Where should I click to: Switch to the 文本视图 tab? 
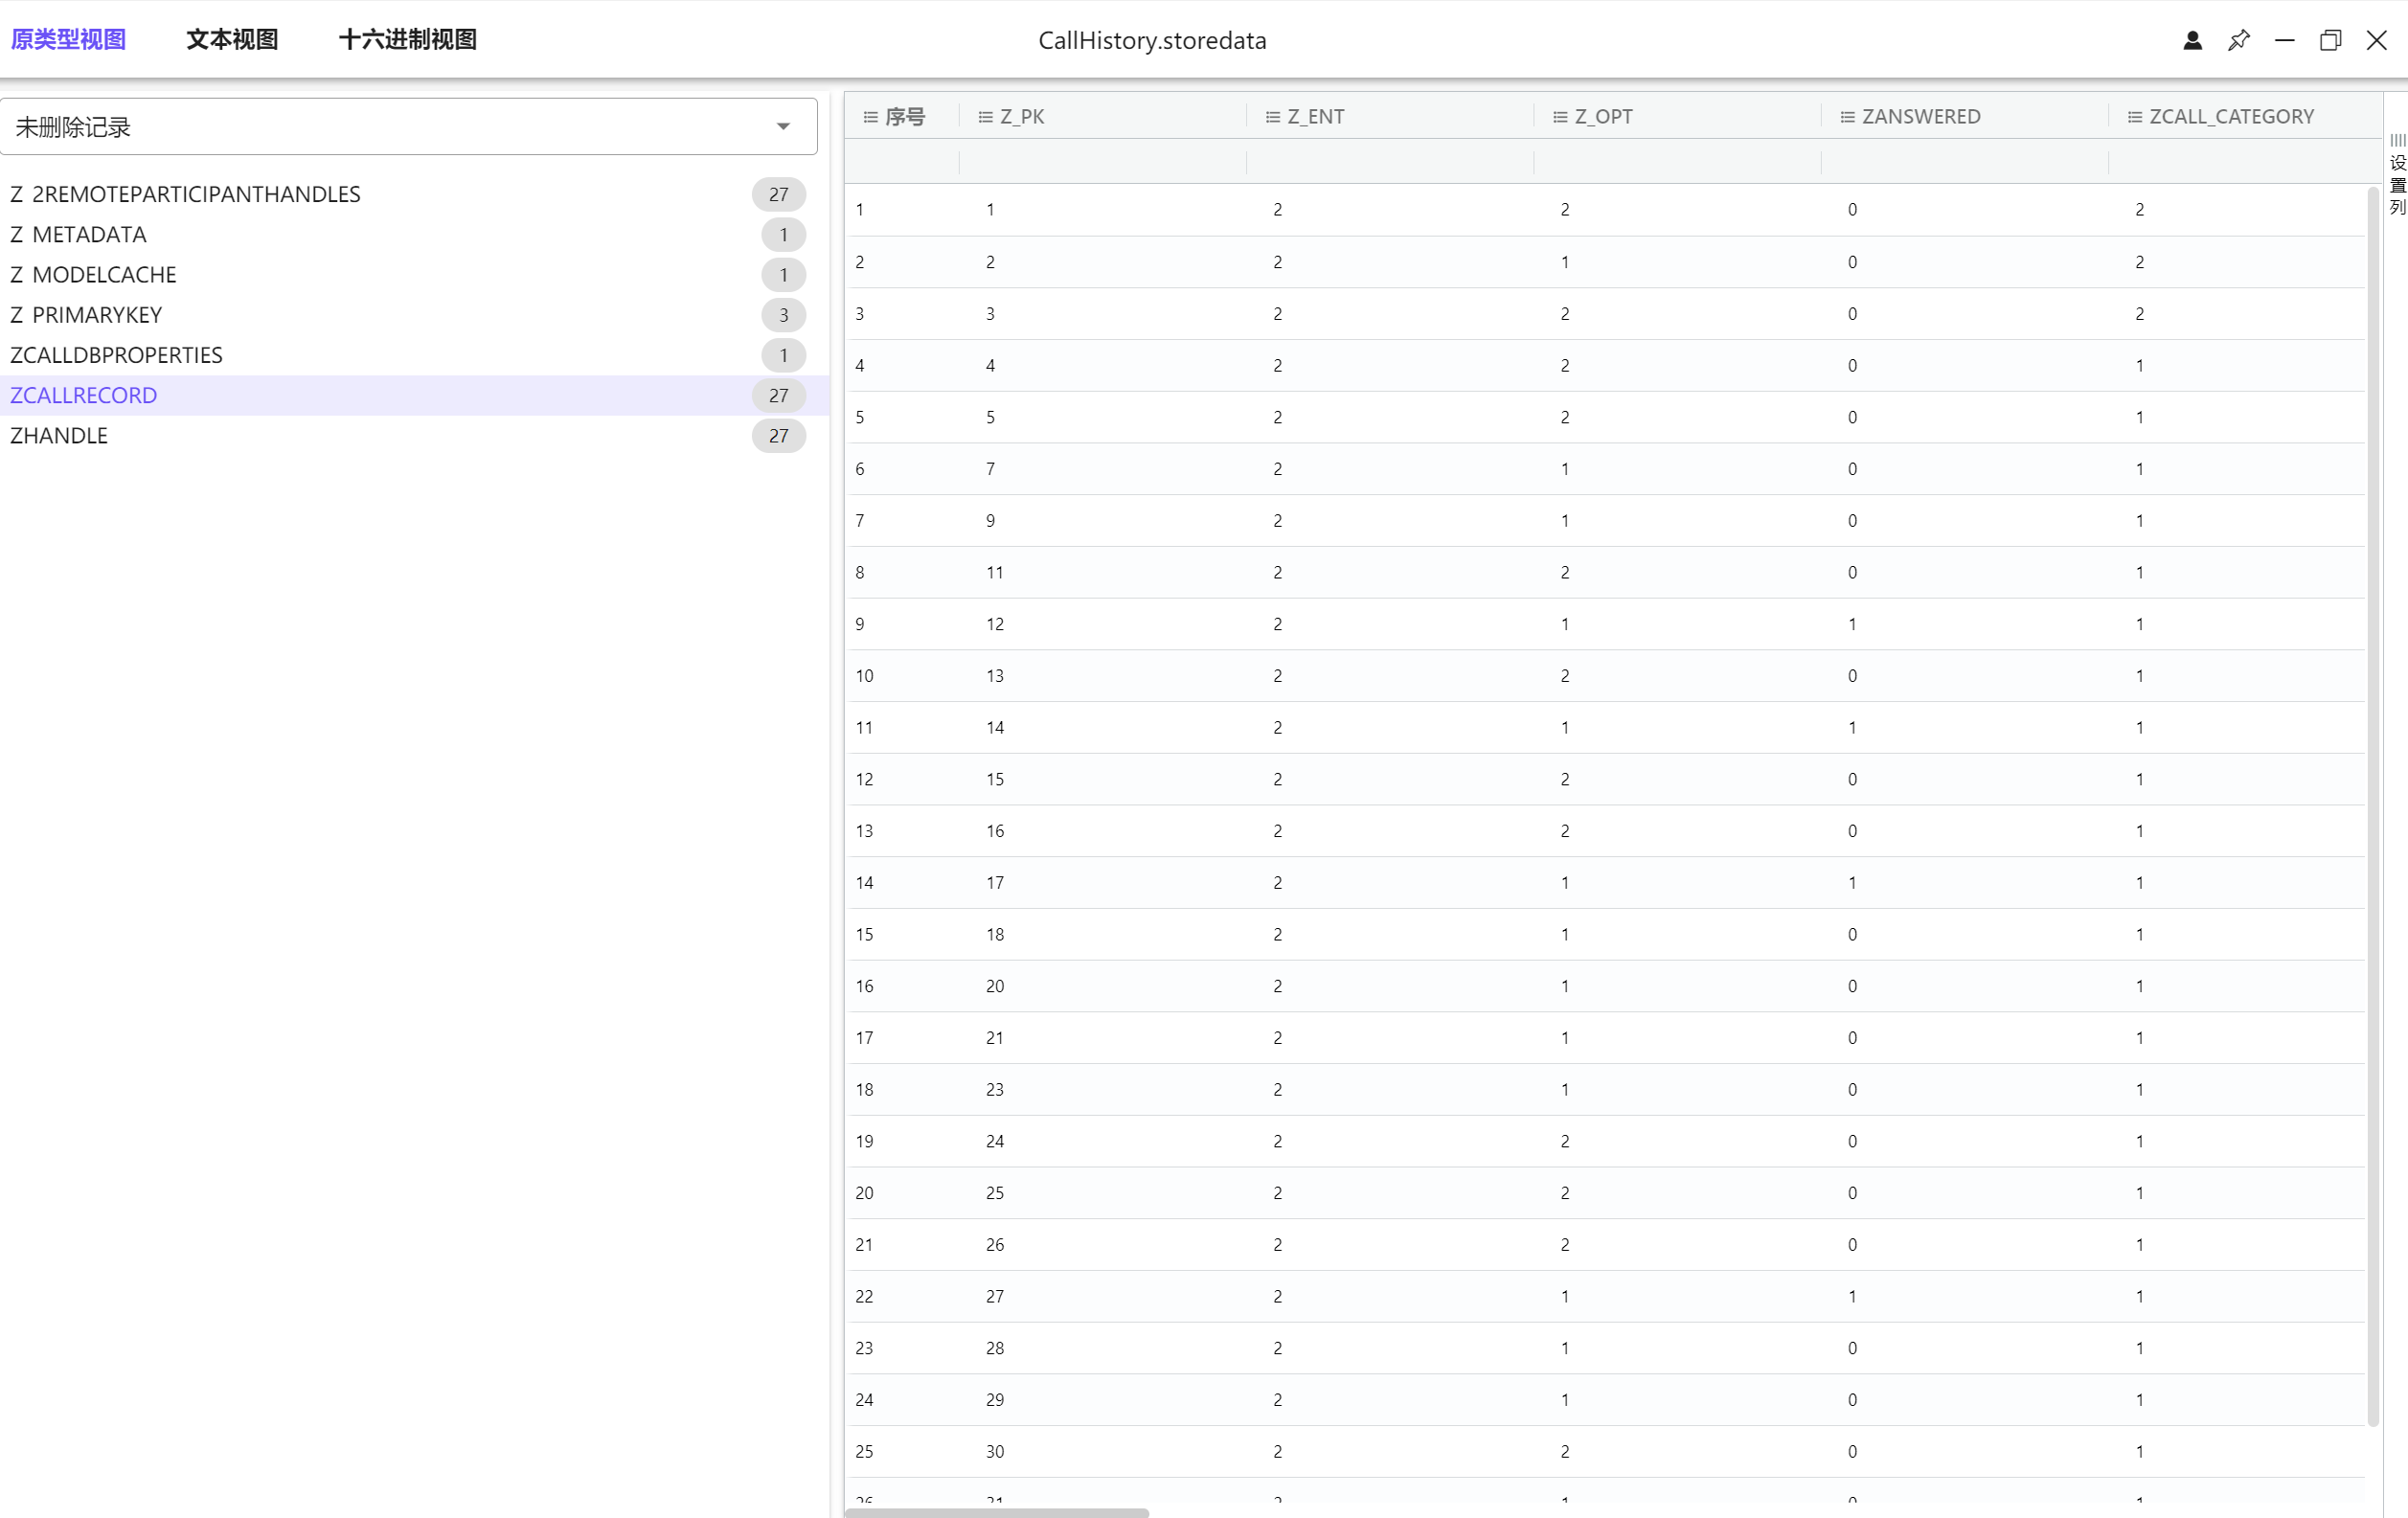click(232, 40)
